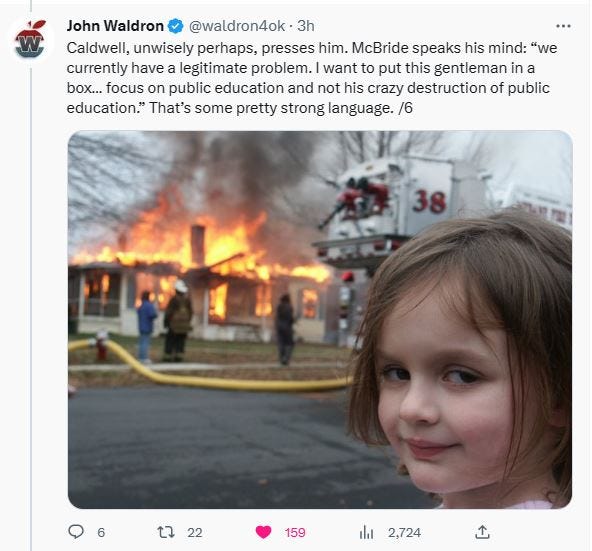
Task: Click the reply speech bubble icon
Action: click(76, 532)
